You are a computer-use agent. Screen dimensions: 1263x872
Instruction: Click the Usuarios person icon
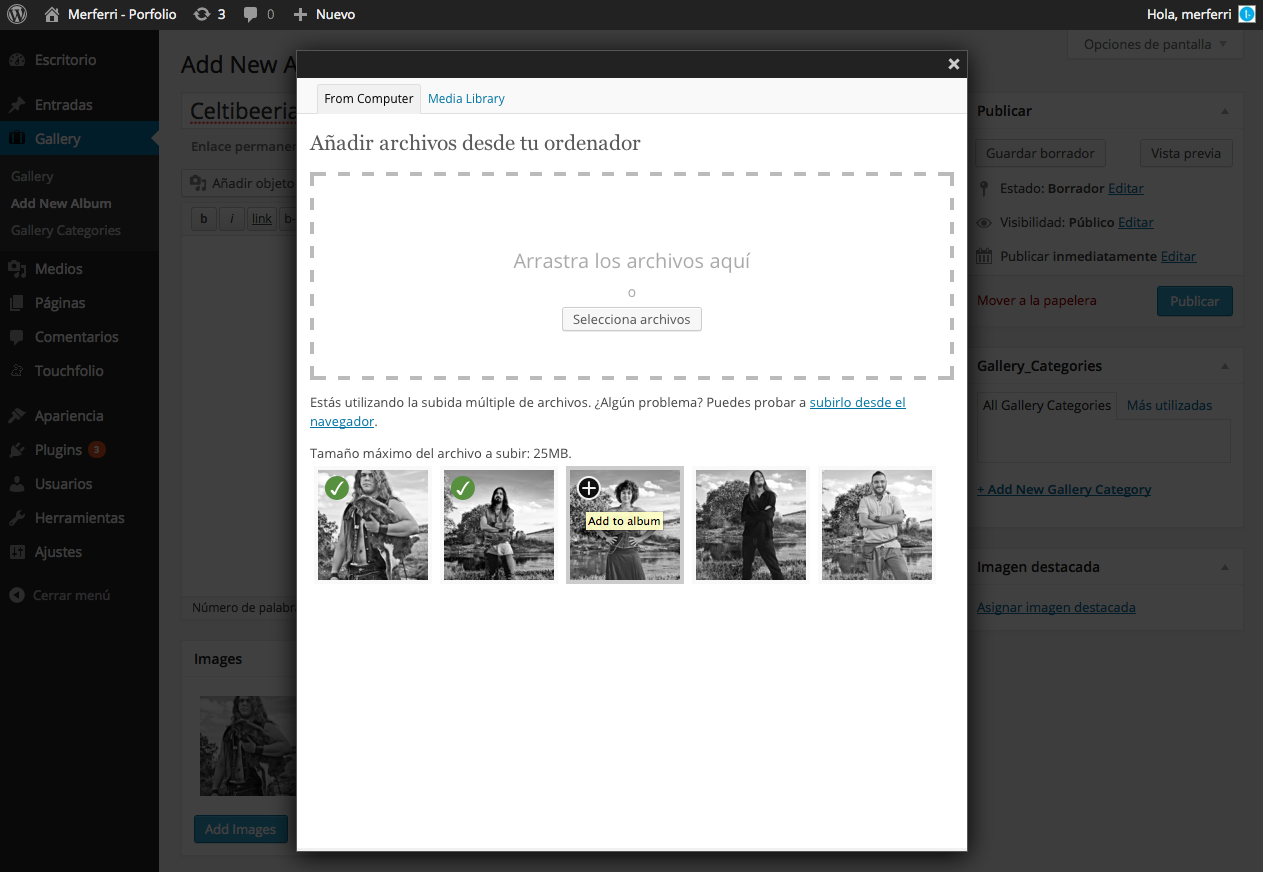[x=17, y=484]
